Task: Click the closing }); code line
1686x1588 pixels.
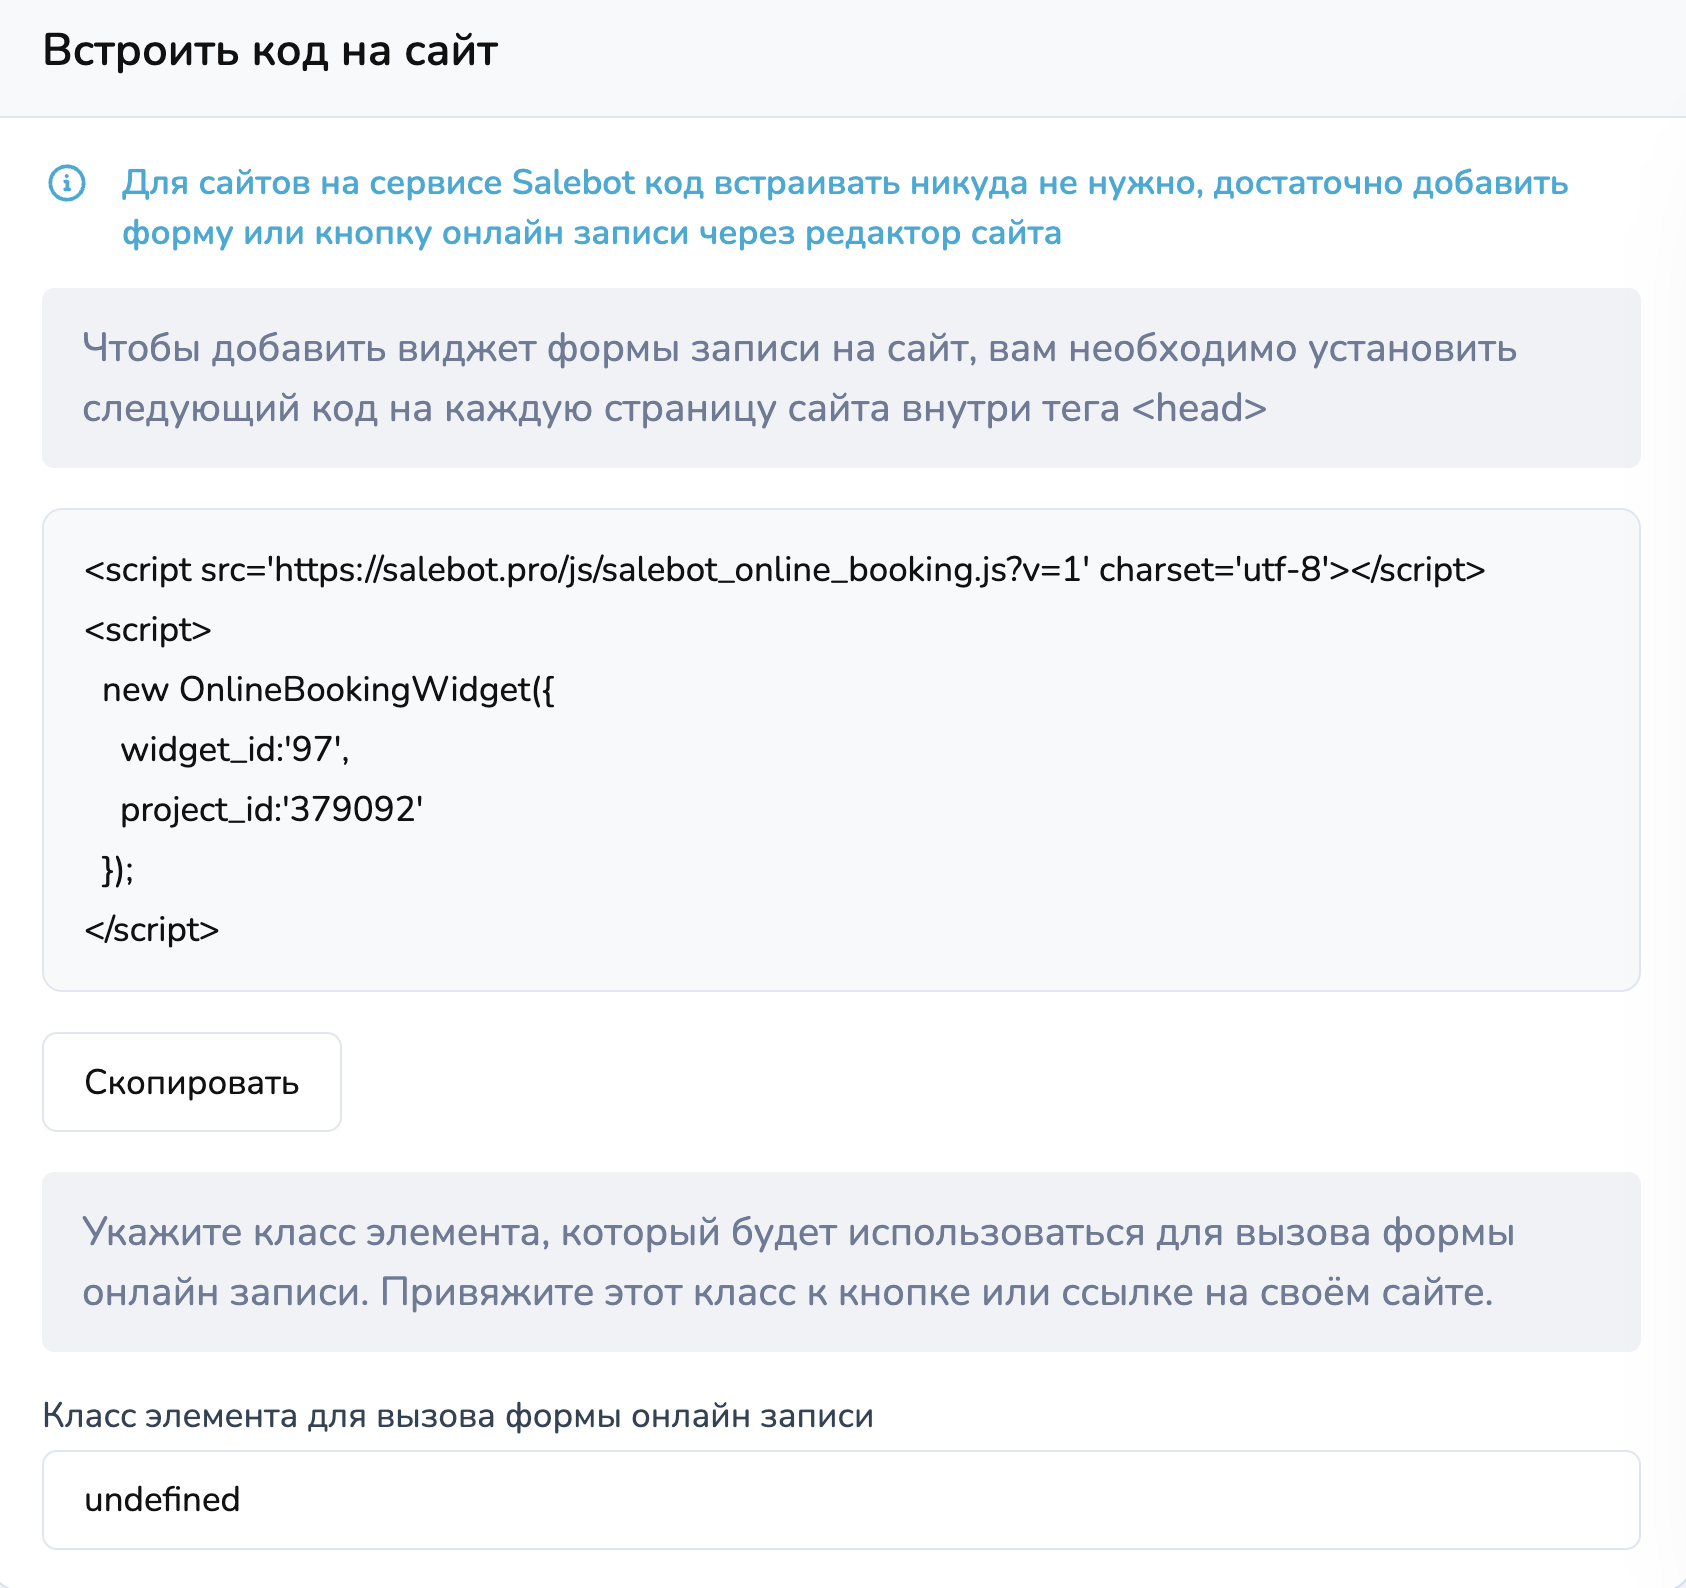Action: point(117,870)
